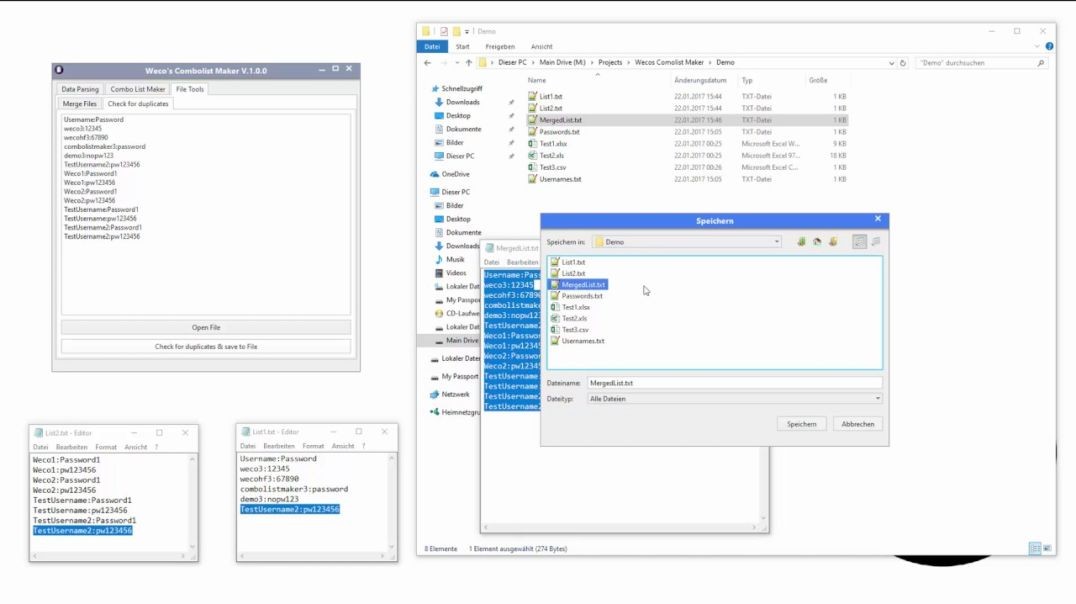Switch to list view icon in save dialog
The width and height of the screenshot is (1076, 604).
tap(859, 242)
